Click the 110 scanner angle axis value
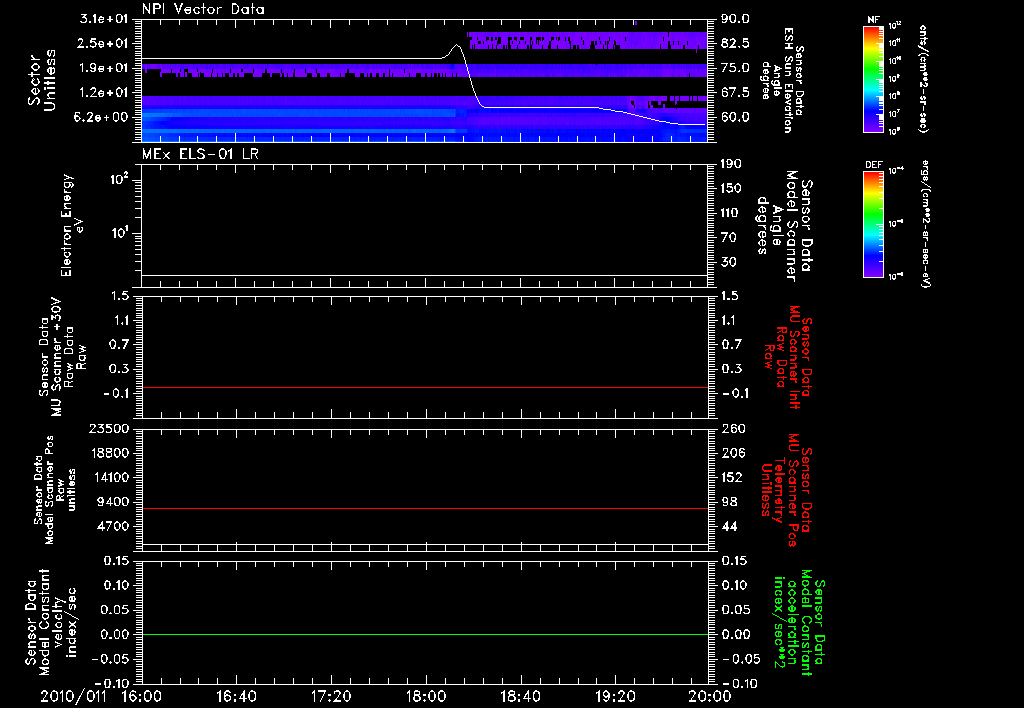The image size is (1024, 708). click(731, 213)
